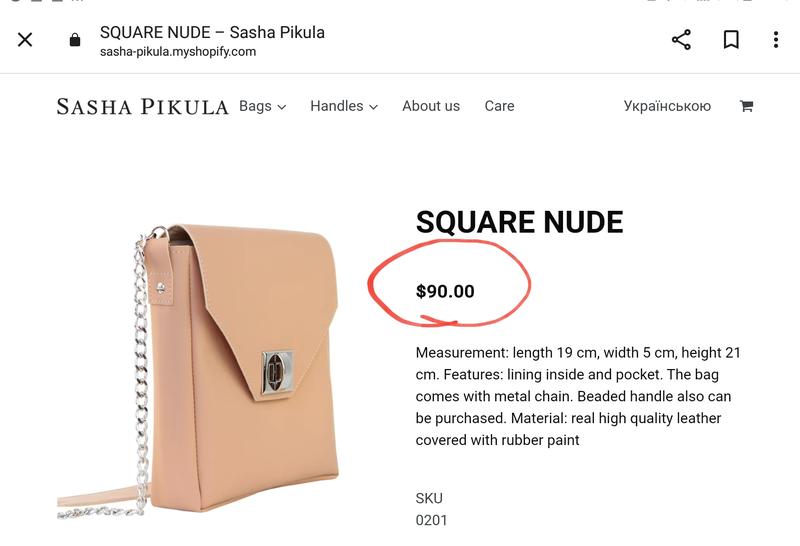Go to the Care page
Image resolution: width=800 pixels, height=546 pixels.
pyautogui.click(x=499, y=106)
